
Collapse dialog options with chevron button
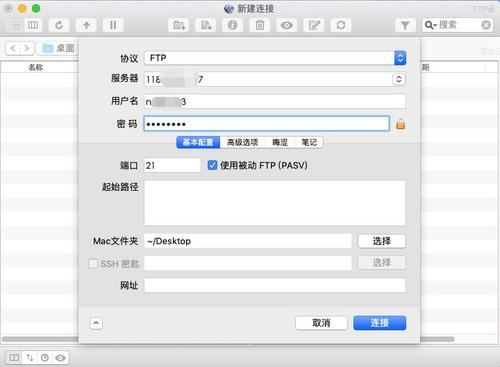(96, 323)
